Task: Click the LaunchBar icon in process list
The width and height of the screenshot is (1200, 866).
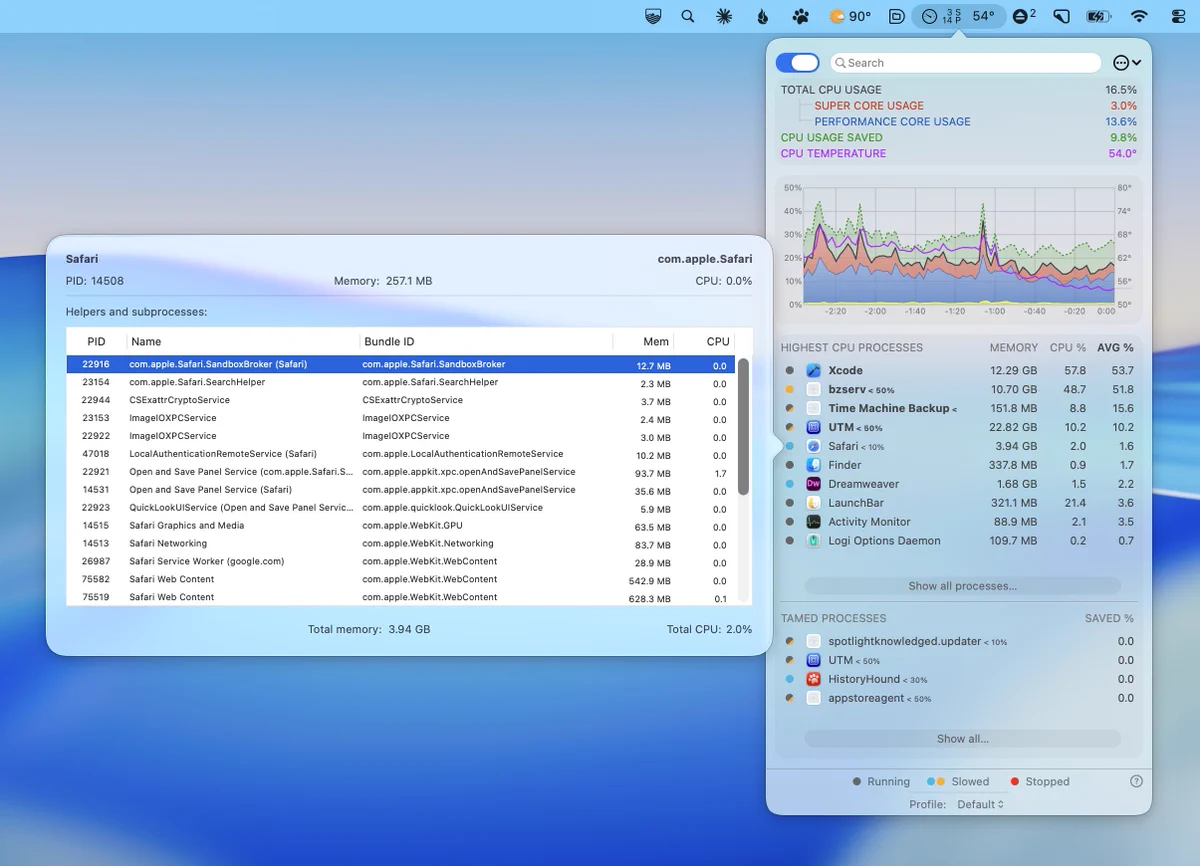Action: click(x=813, y=503)
